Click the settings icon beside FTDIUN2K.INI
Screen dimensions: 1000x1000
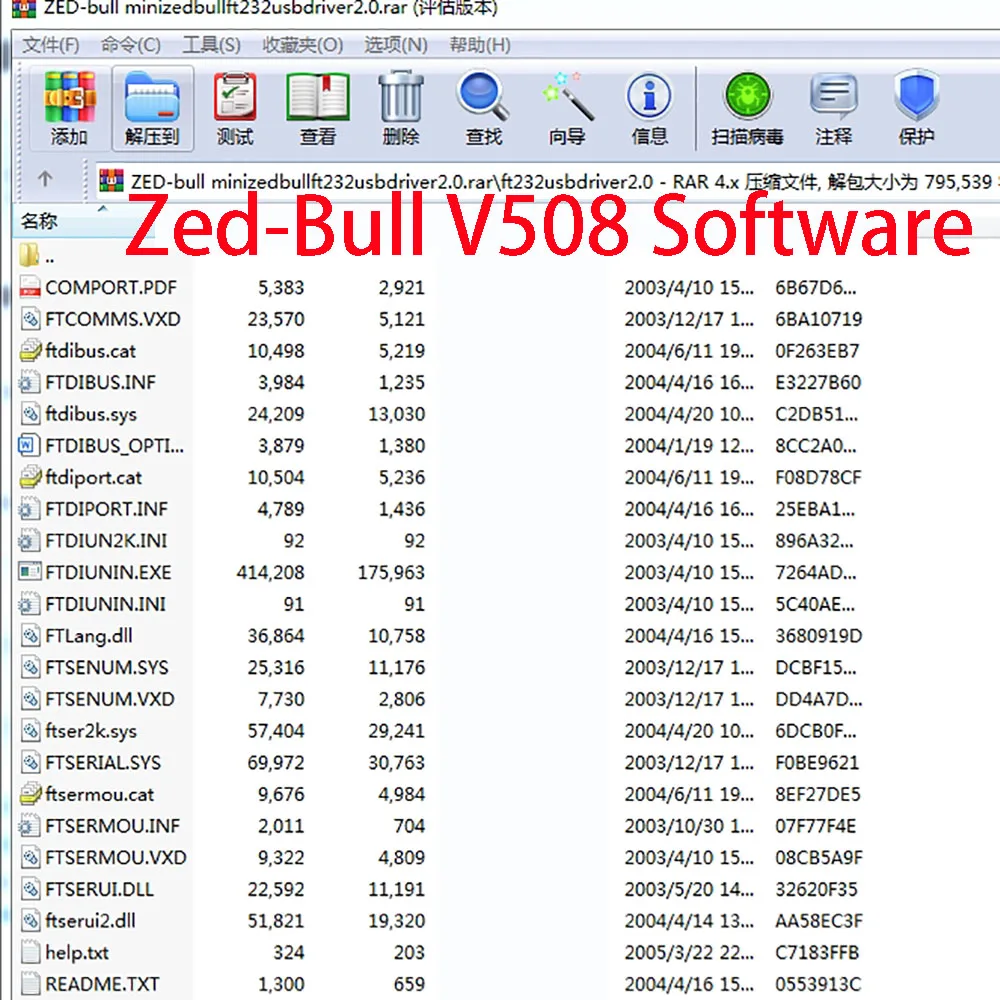tap(29, 540)
